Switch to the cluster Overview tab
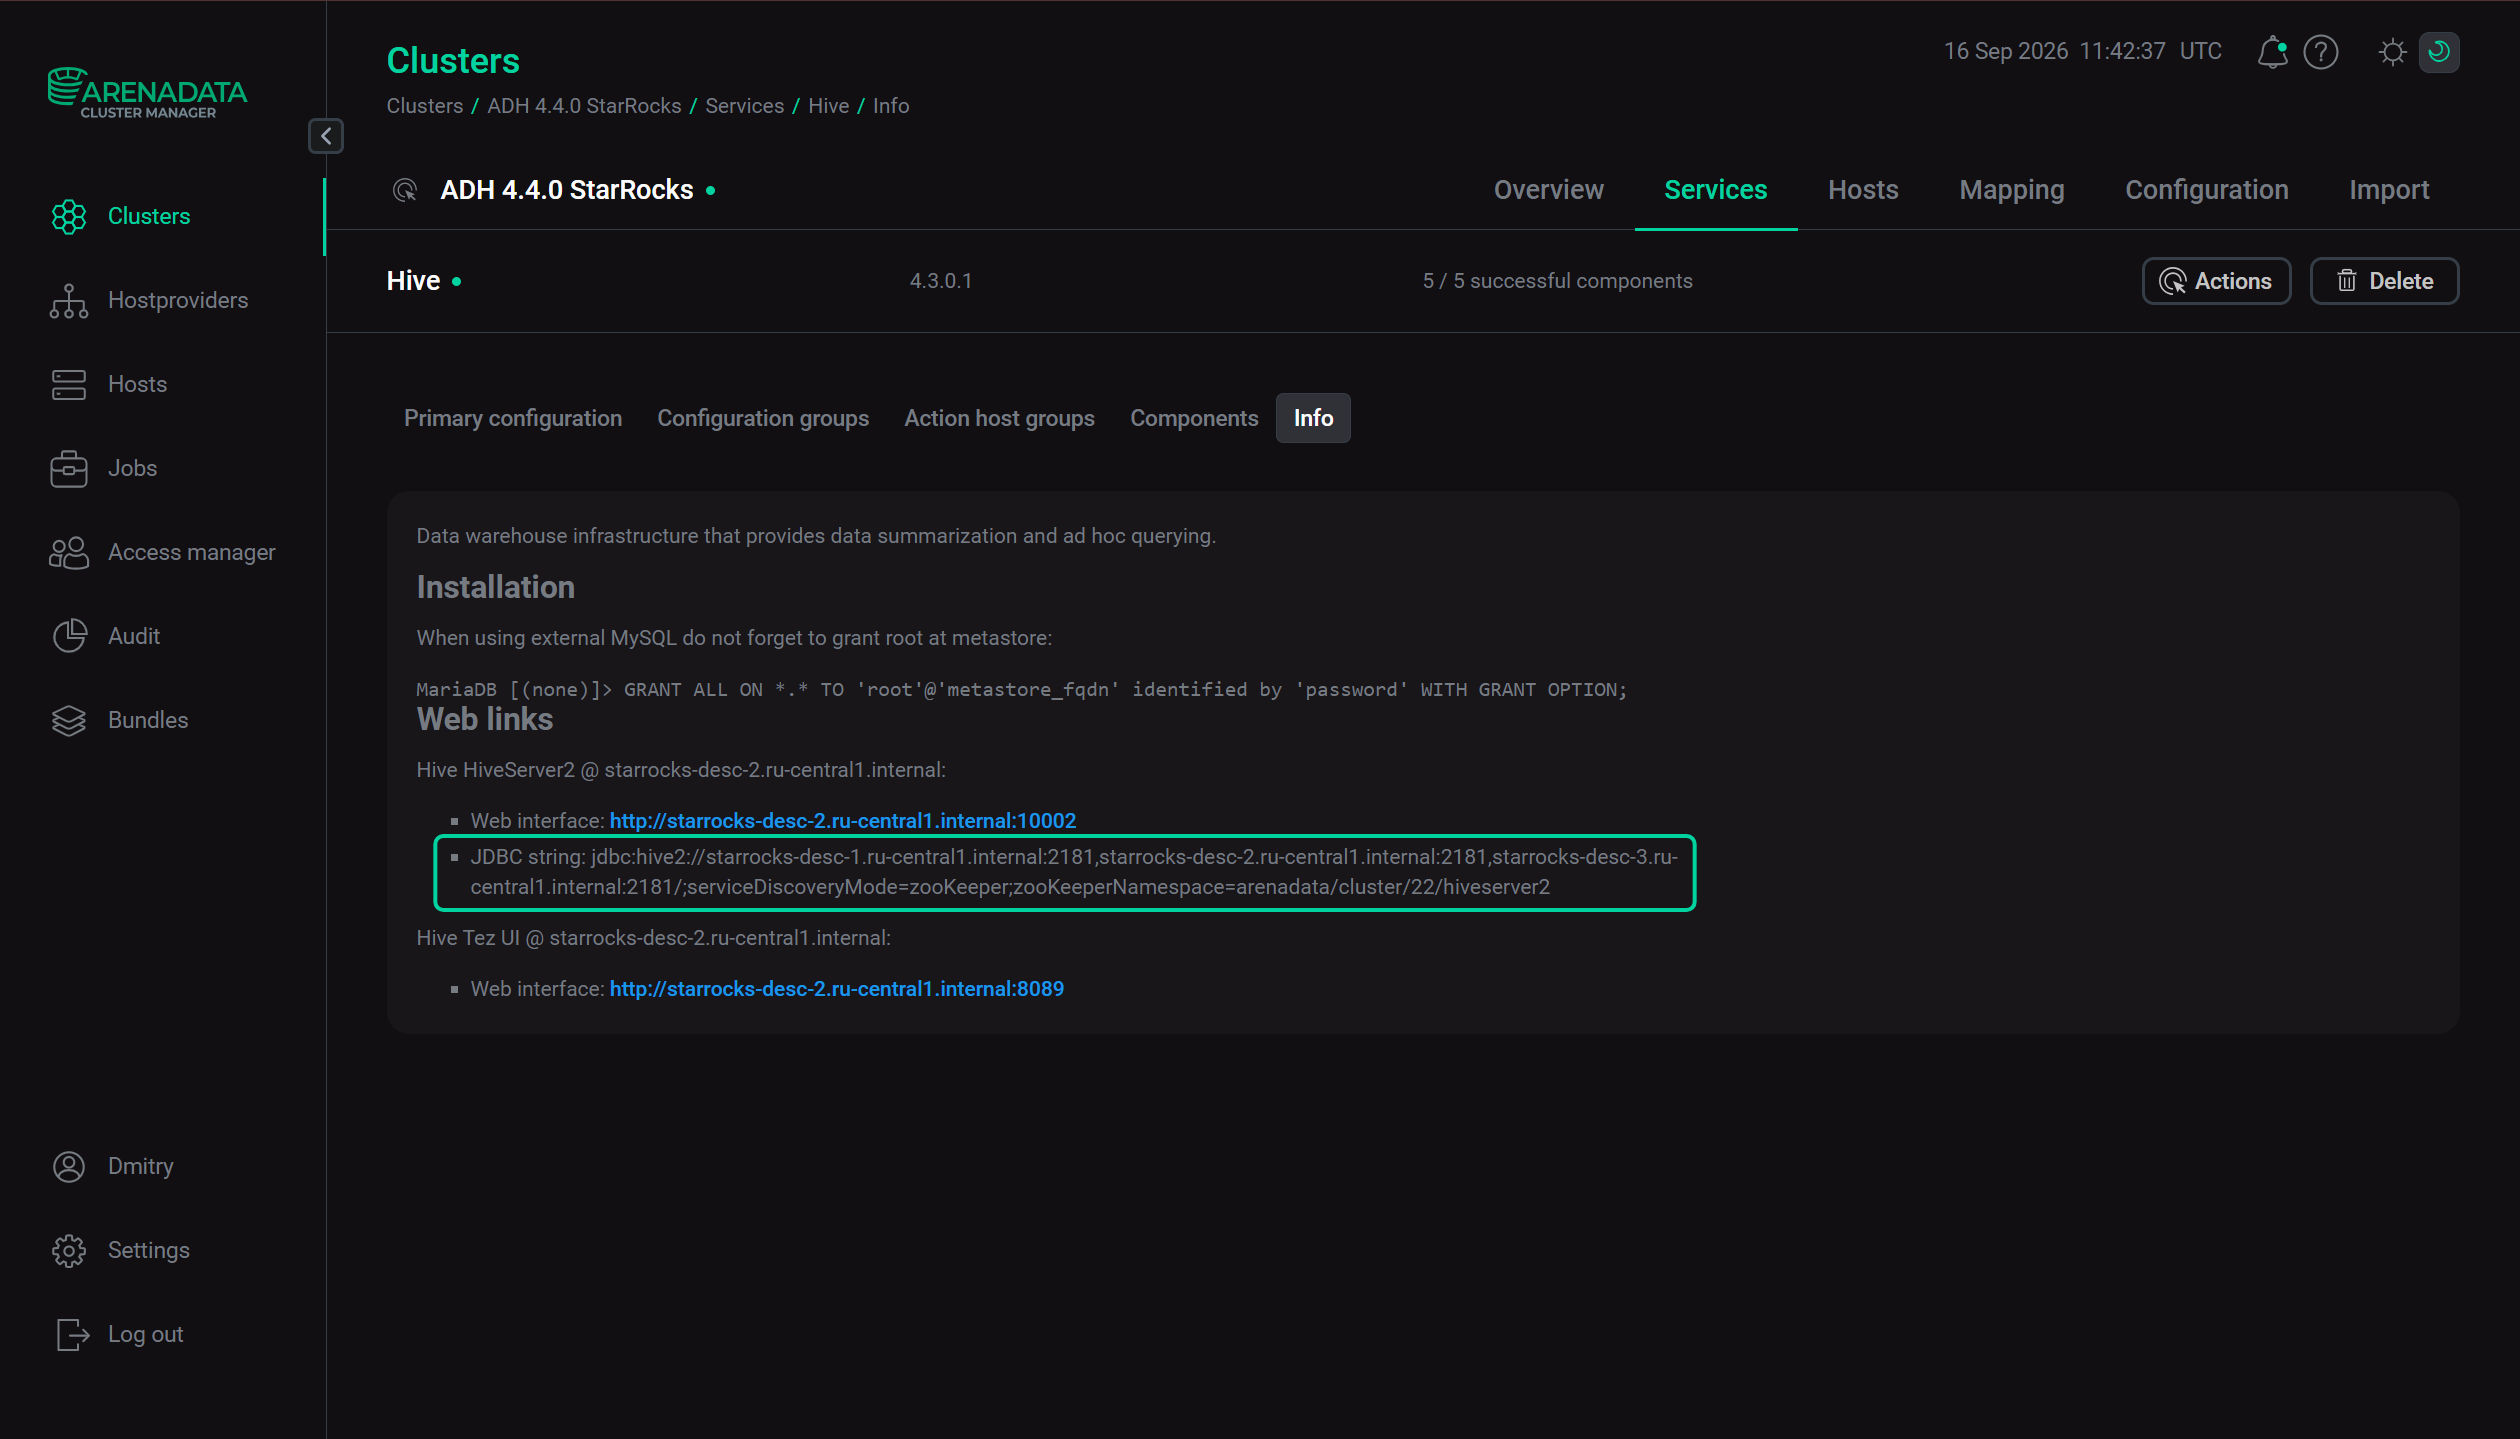The width and height of the screenshot is (2520, 1439). point(1548,190)
